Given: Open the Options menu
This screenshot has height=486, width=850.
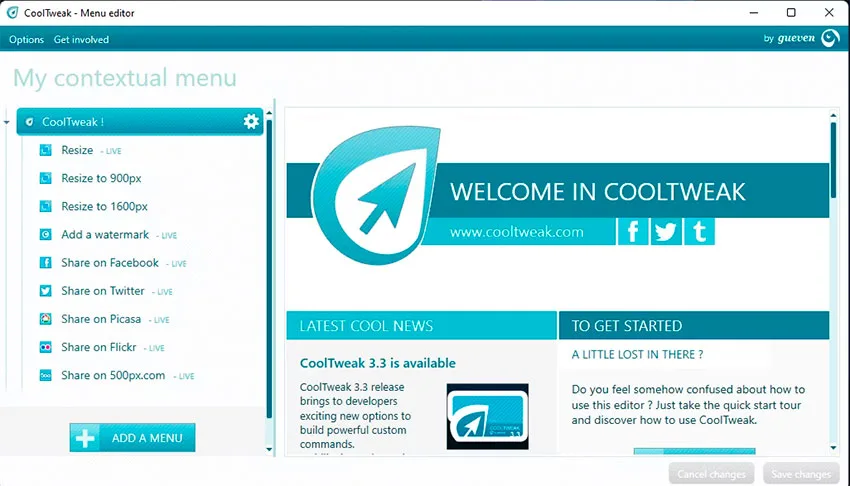Looking at the screenshot, I should point(26,40).
